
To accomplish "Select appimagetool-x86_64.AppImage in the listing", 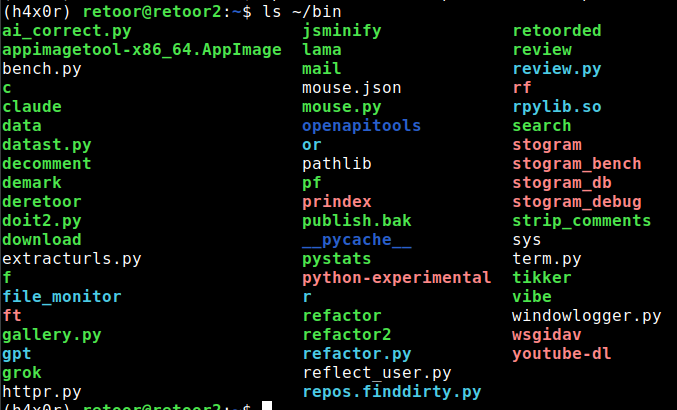I will 142,50.
